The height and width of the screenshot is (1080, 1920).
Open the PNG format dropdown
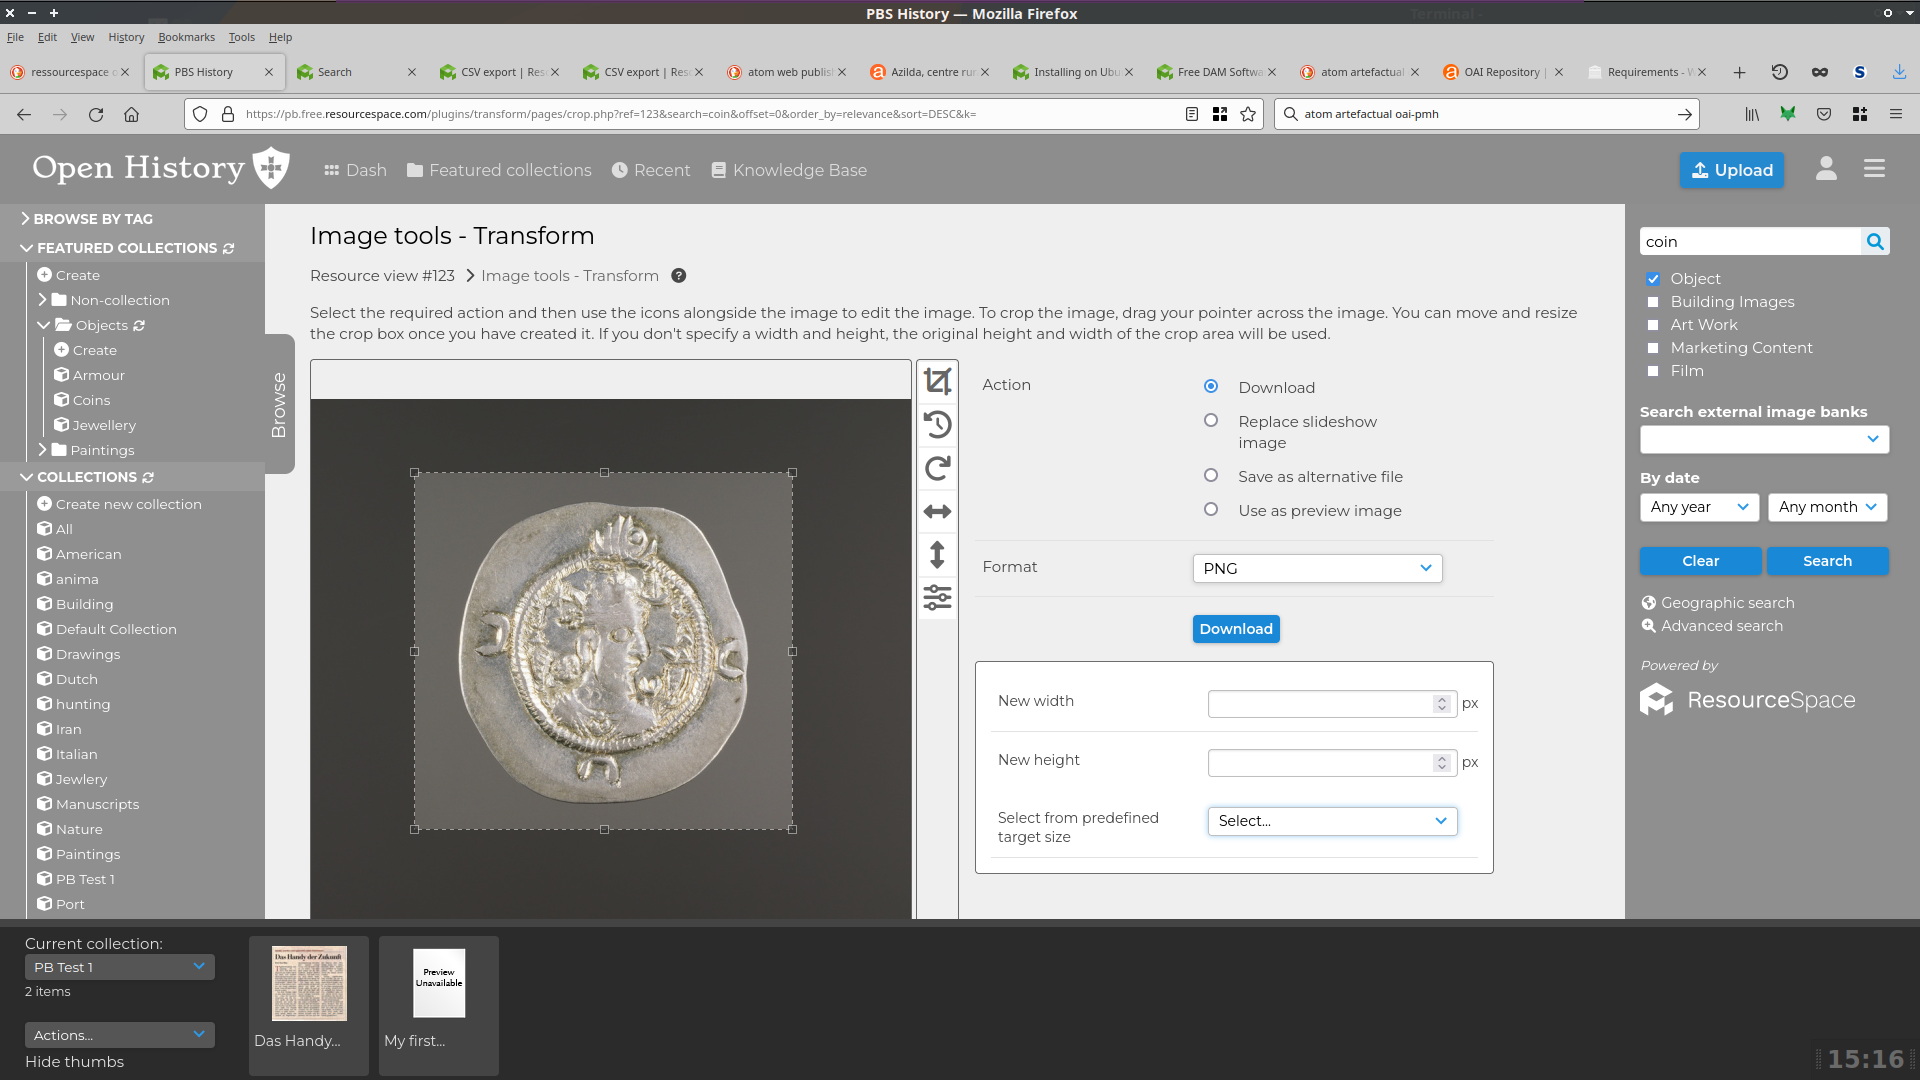pos(1317,568)
